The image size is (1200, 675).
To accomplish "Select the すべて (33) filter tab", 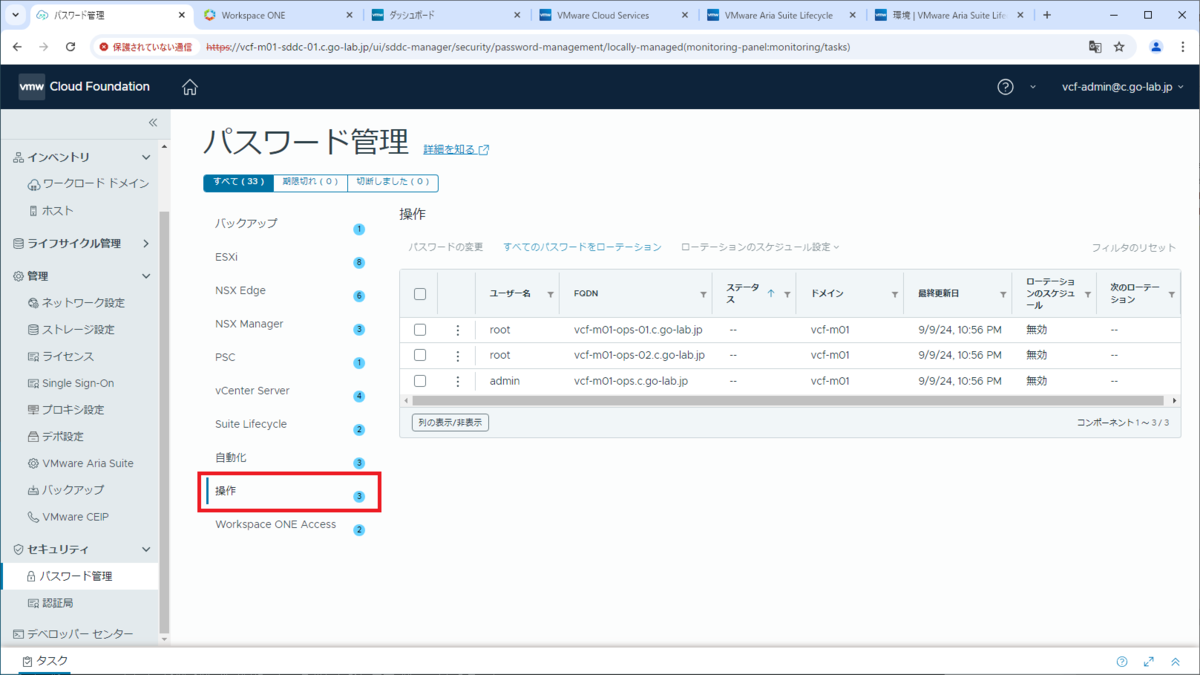I will point(238,182).
